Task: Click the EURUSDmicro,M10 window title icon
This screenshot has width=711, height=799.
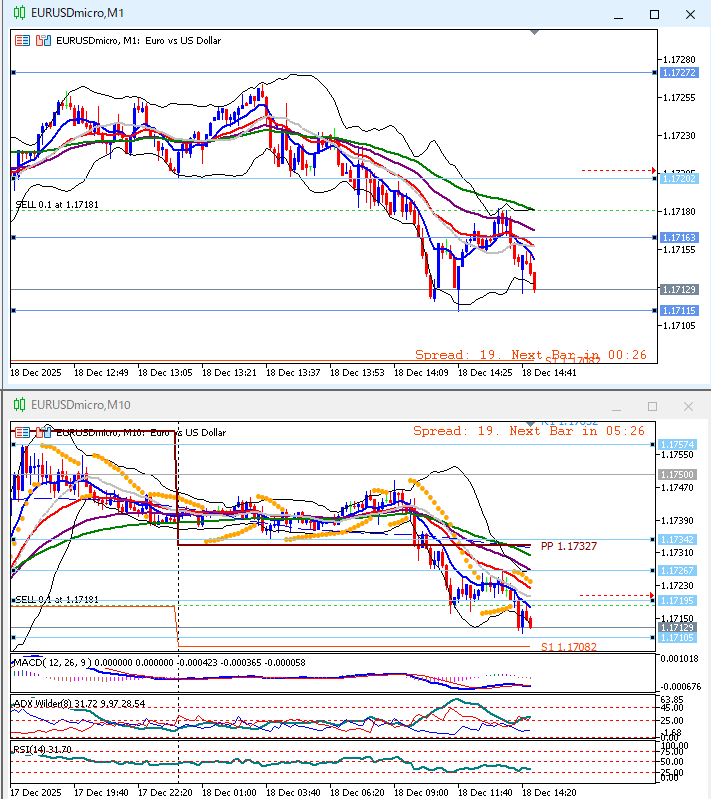Action: 18,405
